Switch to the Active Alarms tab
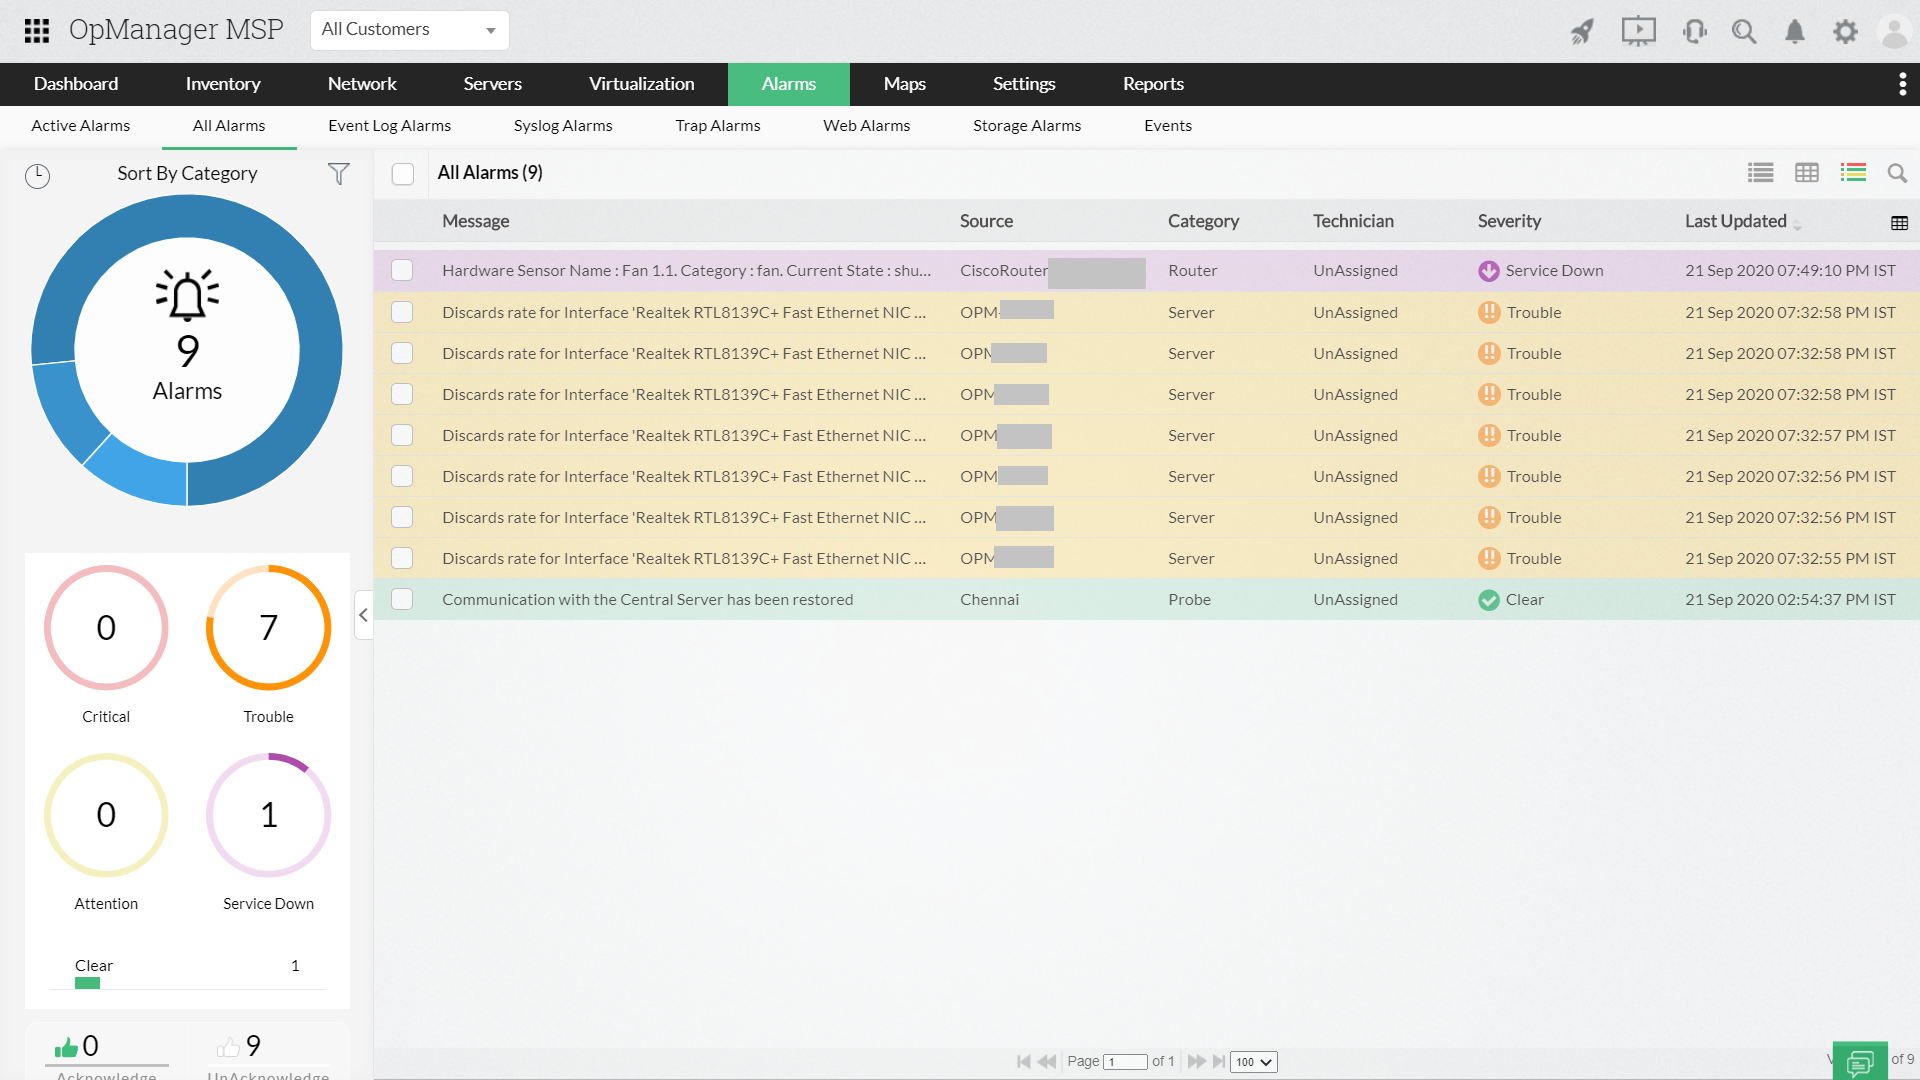This screenshot has width=1920, height=1080. pyautogui.click(x=79, y=125)
